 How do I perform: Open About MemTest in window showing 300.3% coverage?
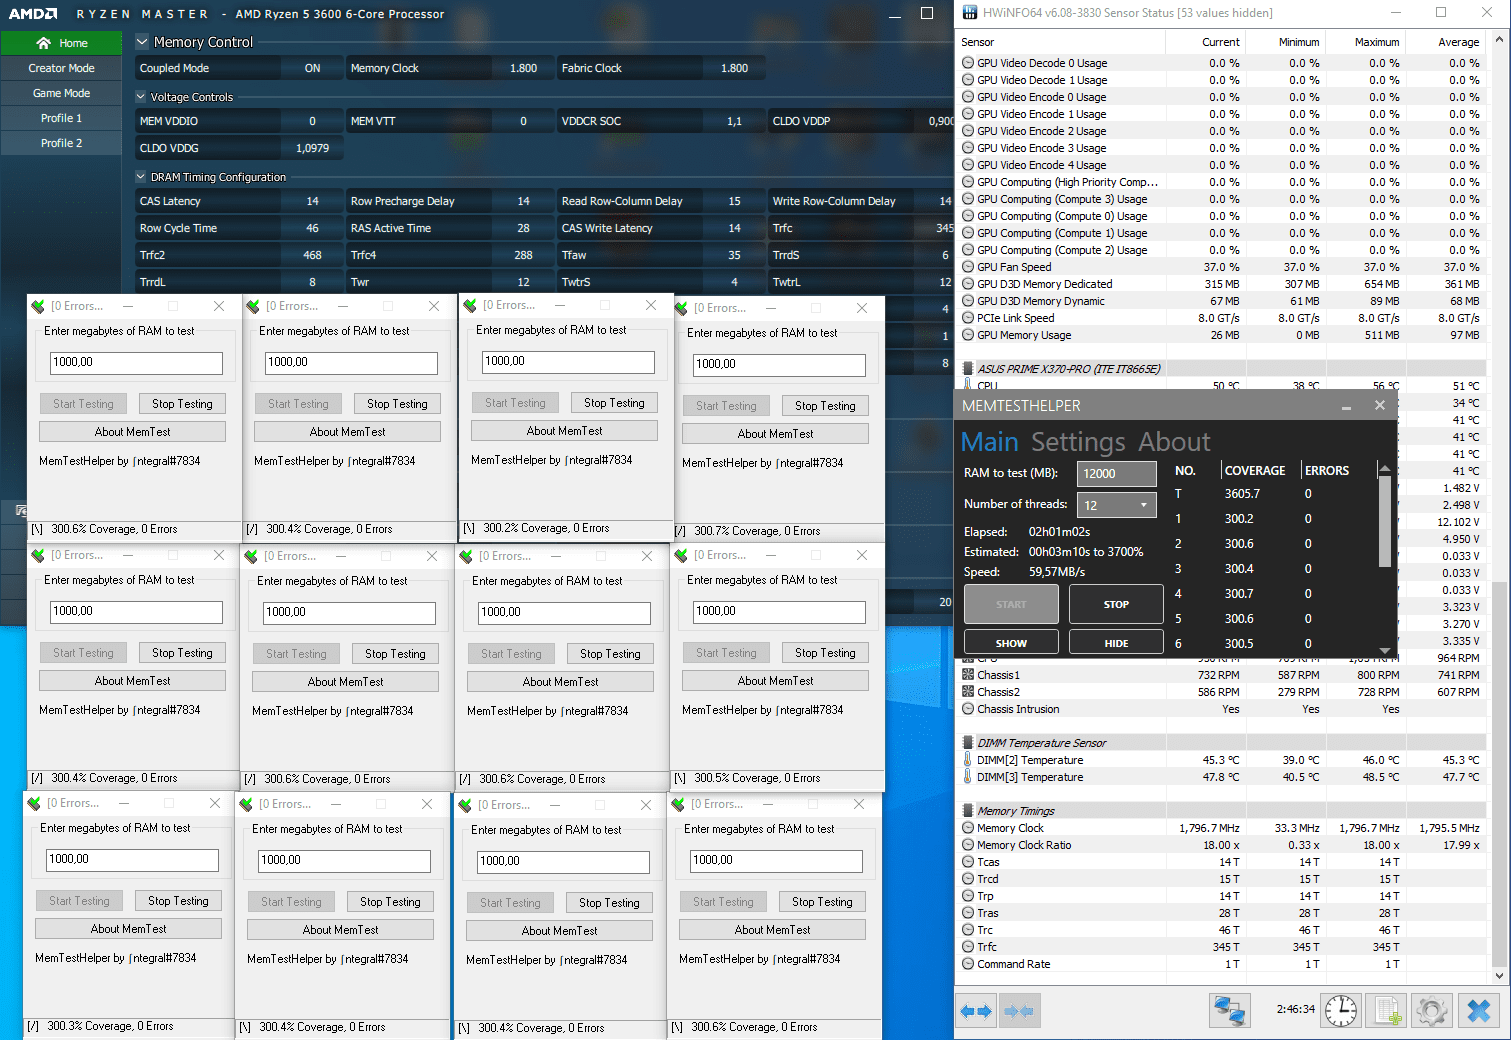128,928
